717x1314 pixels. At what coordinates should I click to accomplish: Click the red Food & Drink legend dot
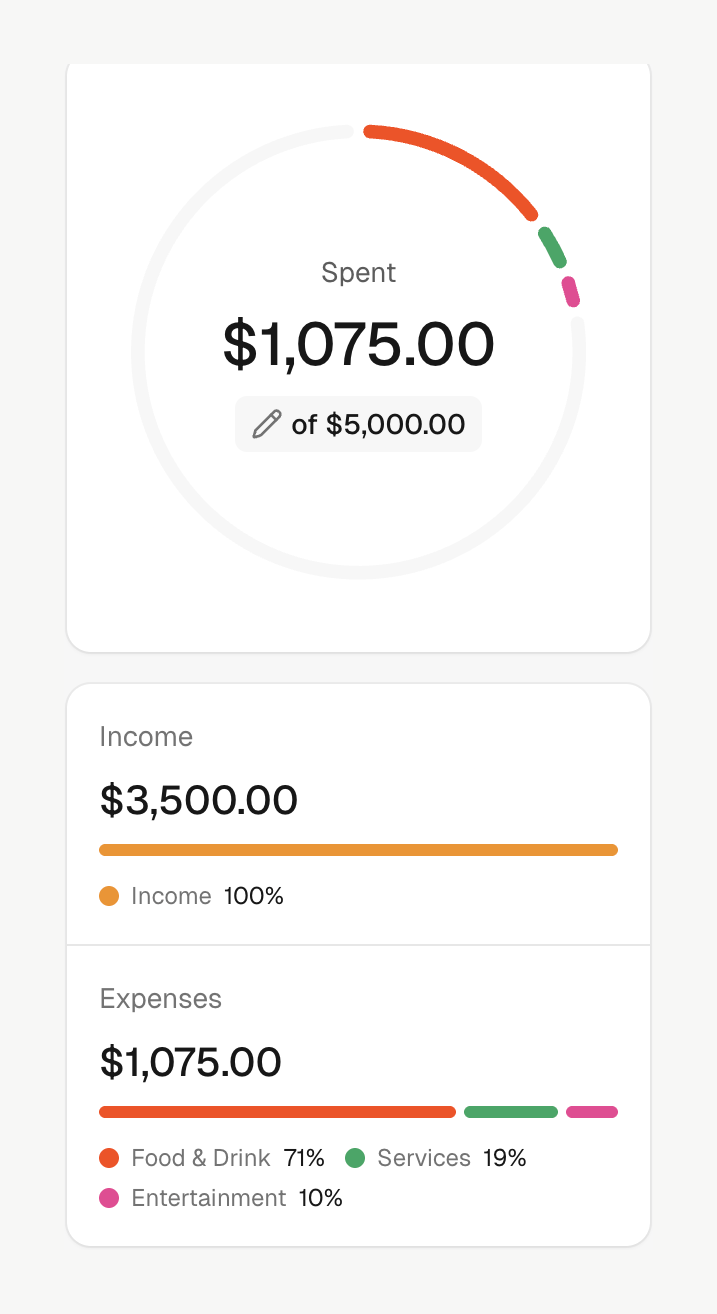pyautogui.click(x=110, y=1158)
